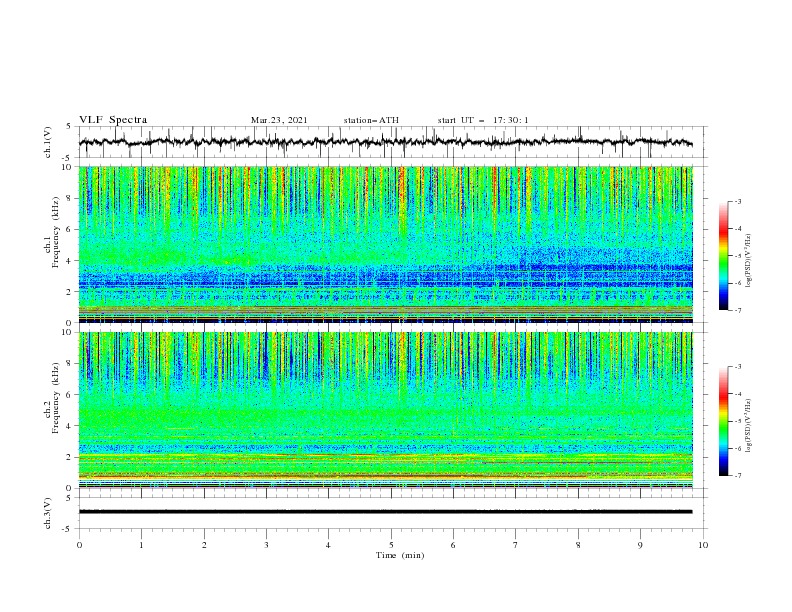
Task: Click the "station=ATH" header label
Action: point(371,120)
